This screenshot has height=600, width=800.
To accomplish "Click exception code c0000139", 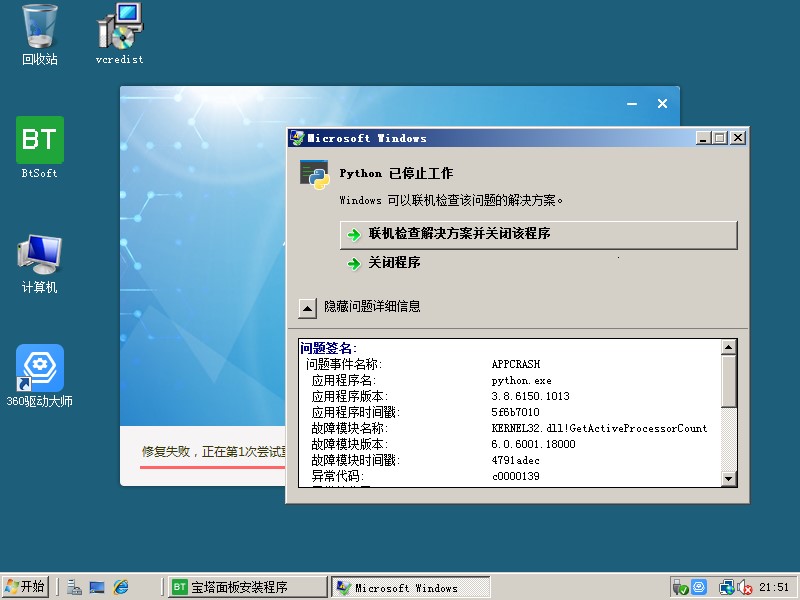I will pos(516,477).
